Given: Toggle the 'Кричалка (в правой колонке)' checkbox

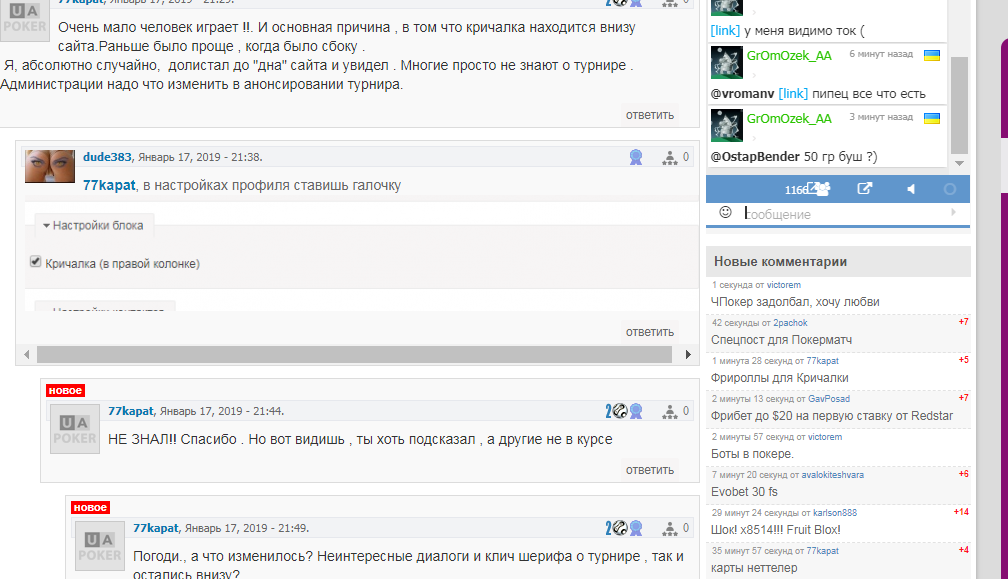Looking at the screenshot, I should pos(35,262).
